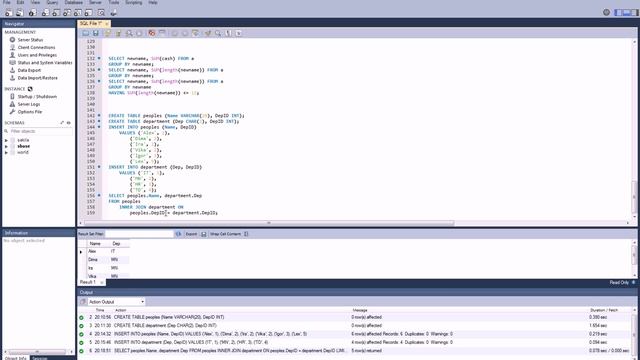Beautify the SQL with broom icon
640x360 pixels.
(208, 33)
